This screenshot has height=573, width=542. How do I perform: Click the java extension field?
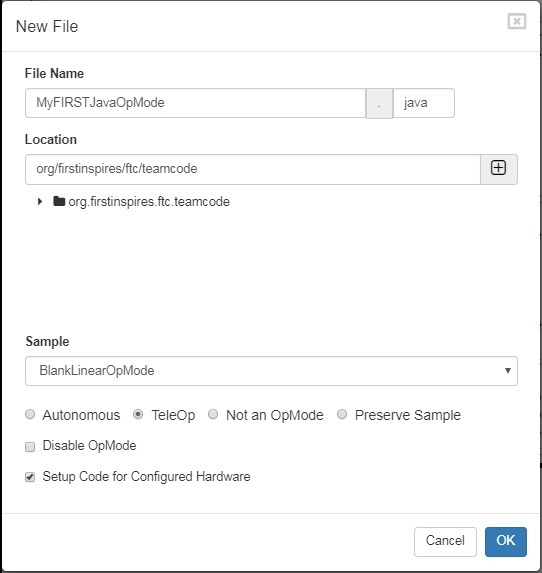coord(424,103)
